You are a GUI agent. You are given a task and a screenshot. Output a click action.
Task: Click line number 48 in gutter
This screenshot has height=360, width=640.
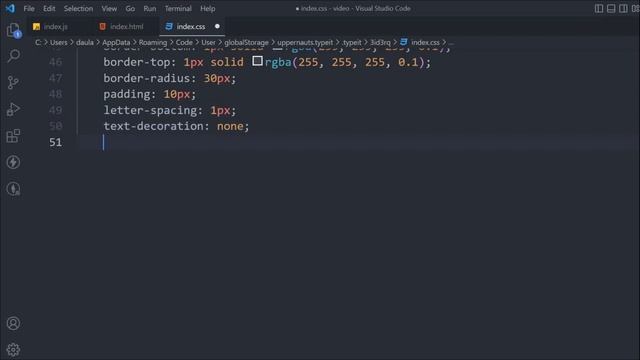click(x=56, y=94)
